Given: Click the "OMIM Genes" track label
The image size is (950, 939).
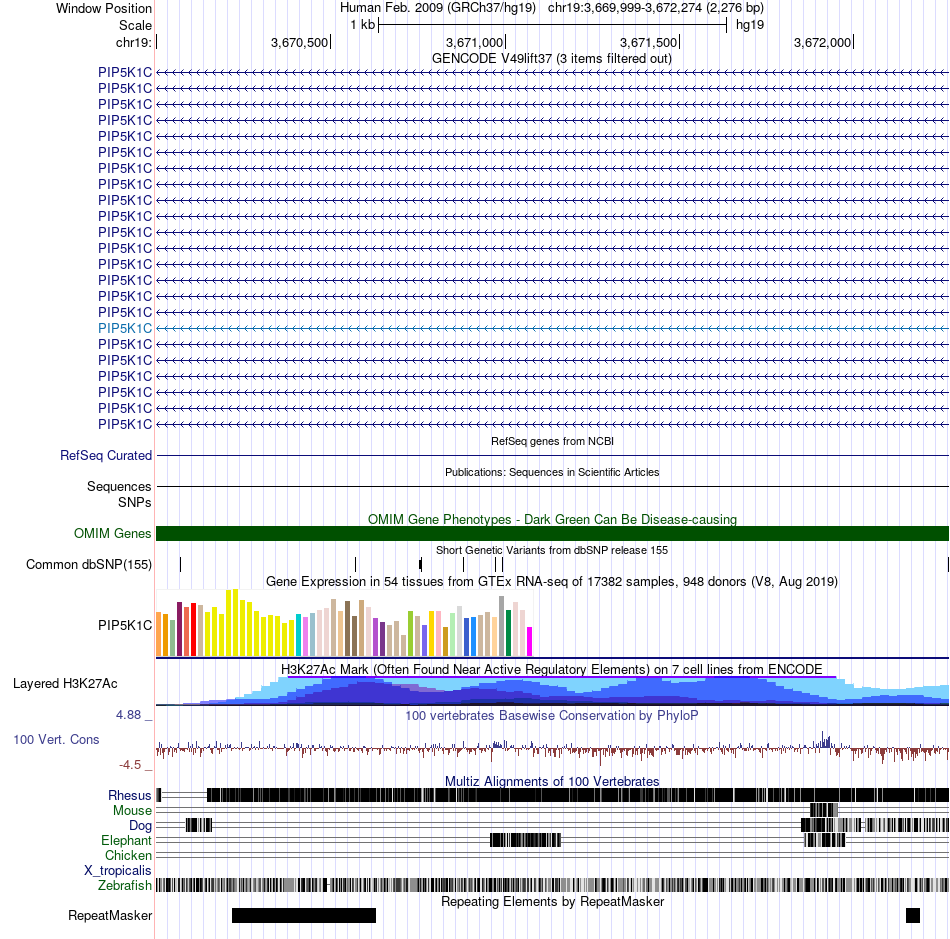Looking at the screenshot, I should click(x=112, y=533).
